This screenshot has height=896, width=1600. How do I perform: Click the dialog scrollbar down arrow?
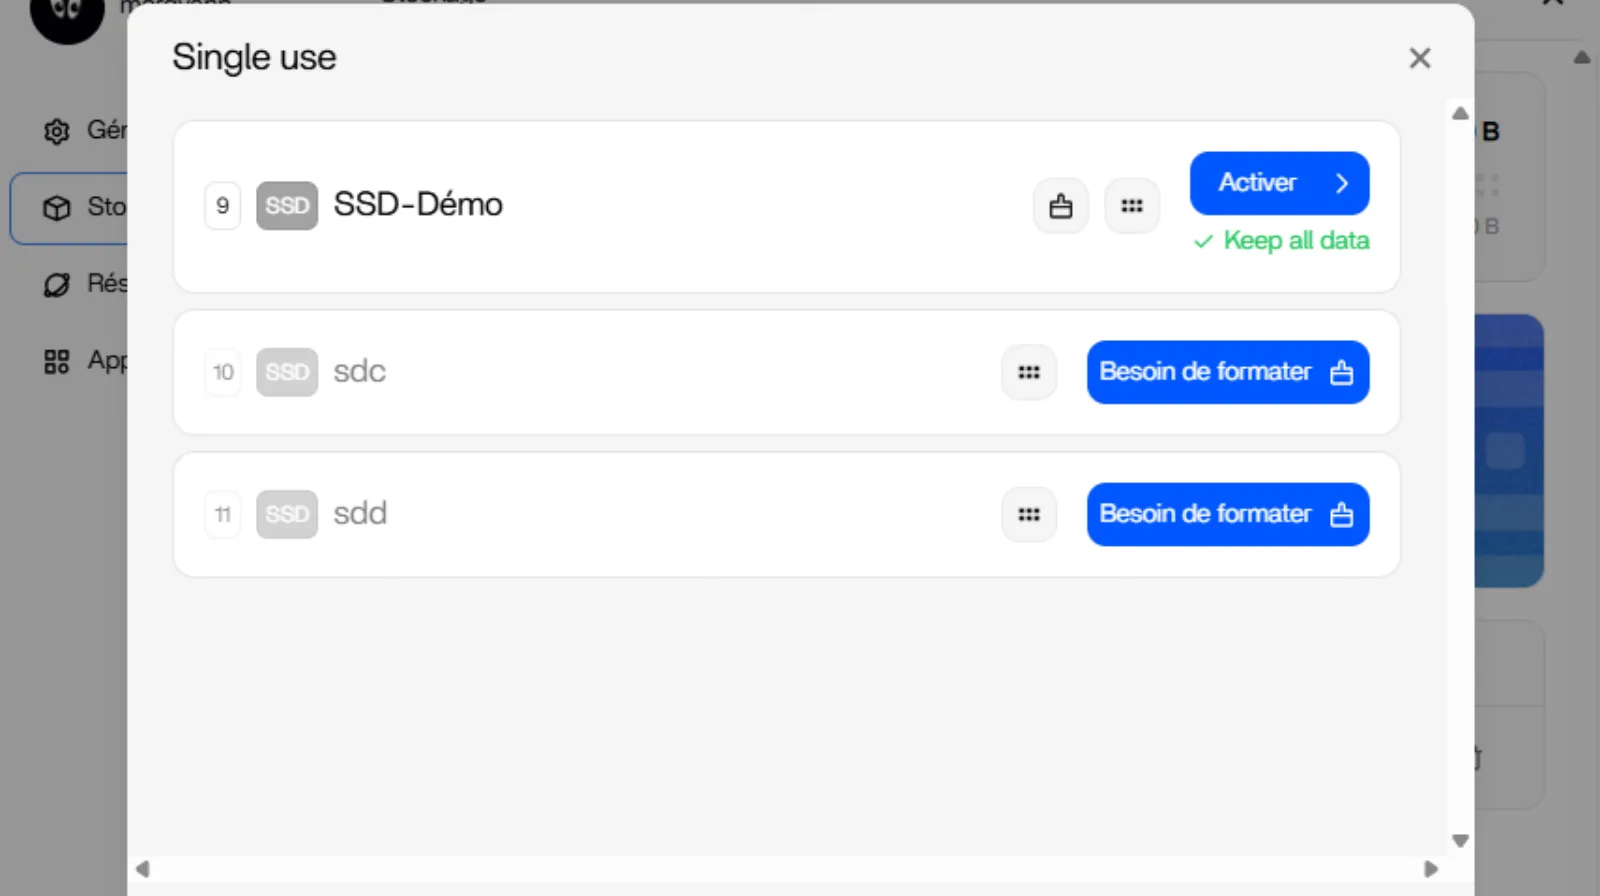[x=1460, y=840]
